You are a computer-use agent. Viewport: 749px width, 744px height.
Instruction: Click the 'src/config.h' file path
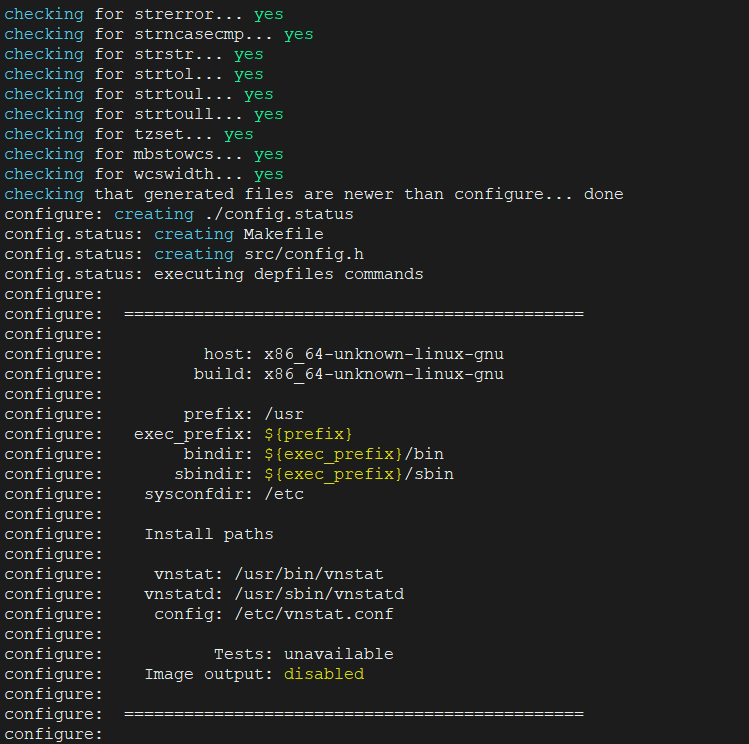304,254
